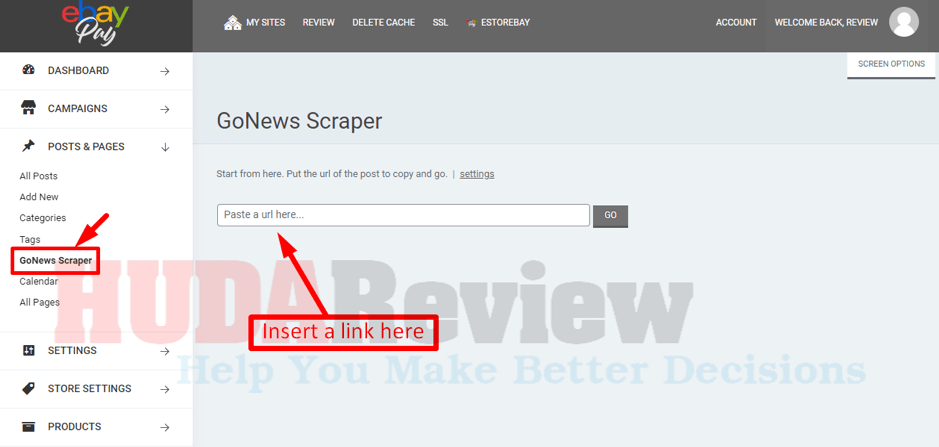Viewport: 939px width, 447px height.
Task: Open the SSL menu item
Action: 440,23
